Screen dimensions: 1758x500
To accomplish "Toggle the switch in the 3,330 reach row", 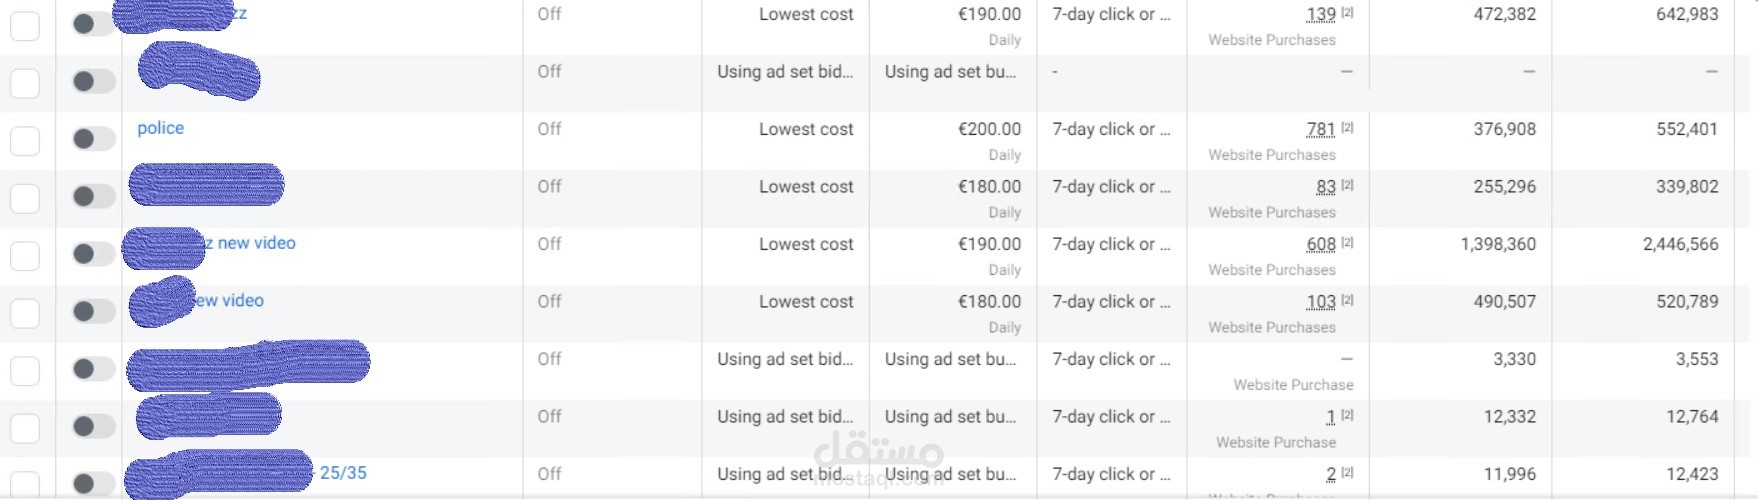I will point(93,369).
